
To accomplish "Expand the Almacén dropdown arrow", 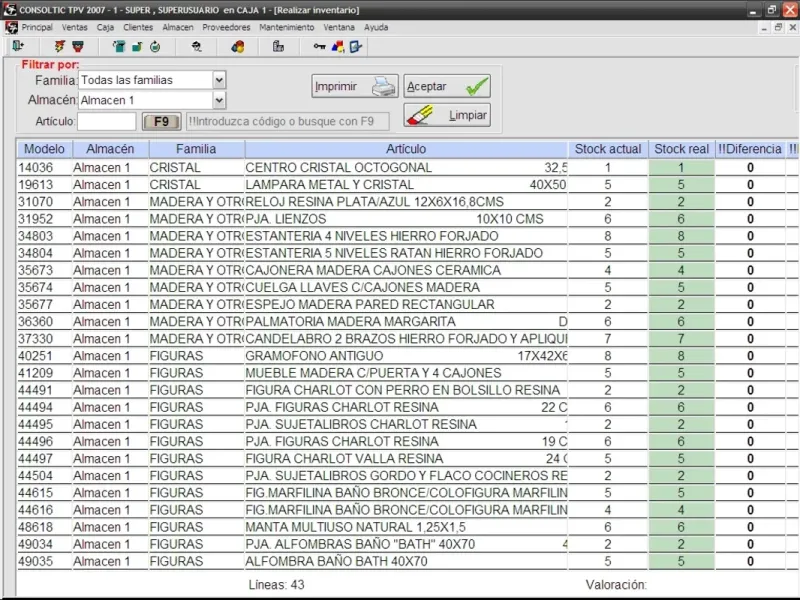I will pyautogui.click(x=219, y=100).
